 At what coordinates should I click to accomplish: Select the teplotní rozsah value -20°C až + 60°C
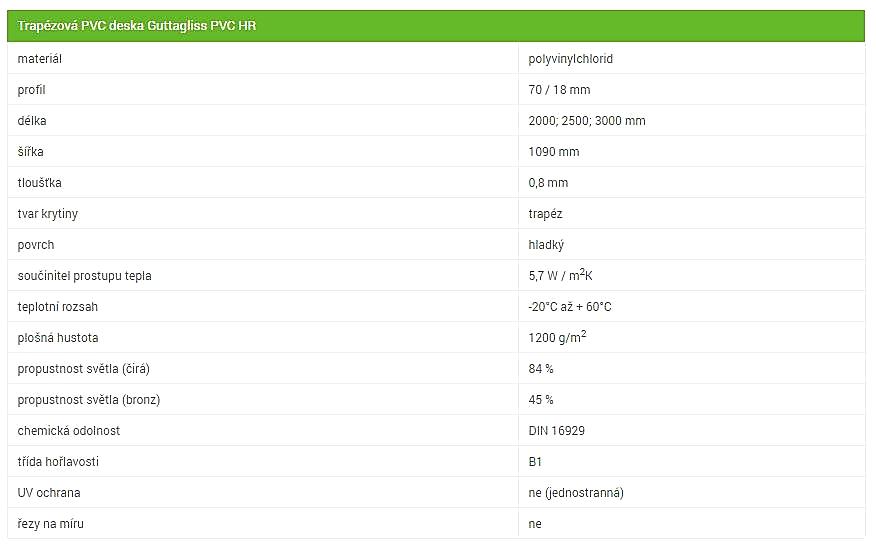tap(570, 307)
